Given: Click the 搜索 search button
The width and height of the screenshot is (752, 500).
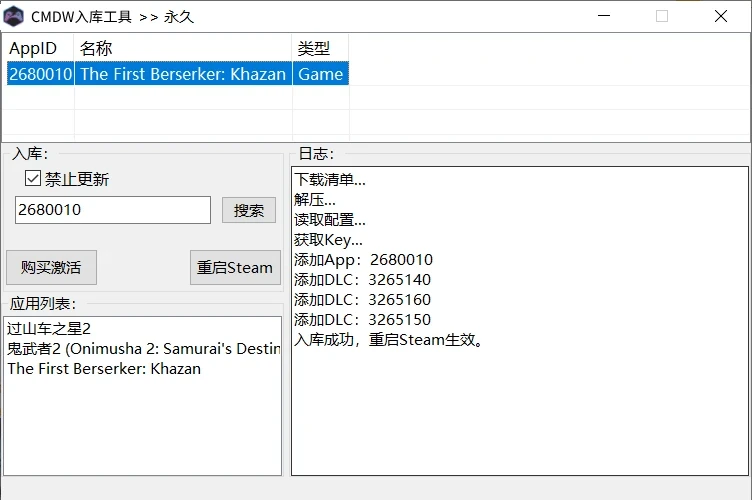Looking at the screenshot, I should point(248,210).
